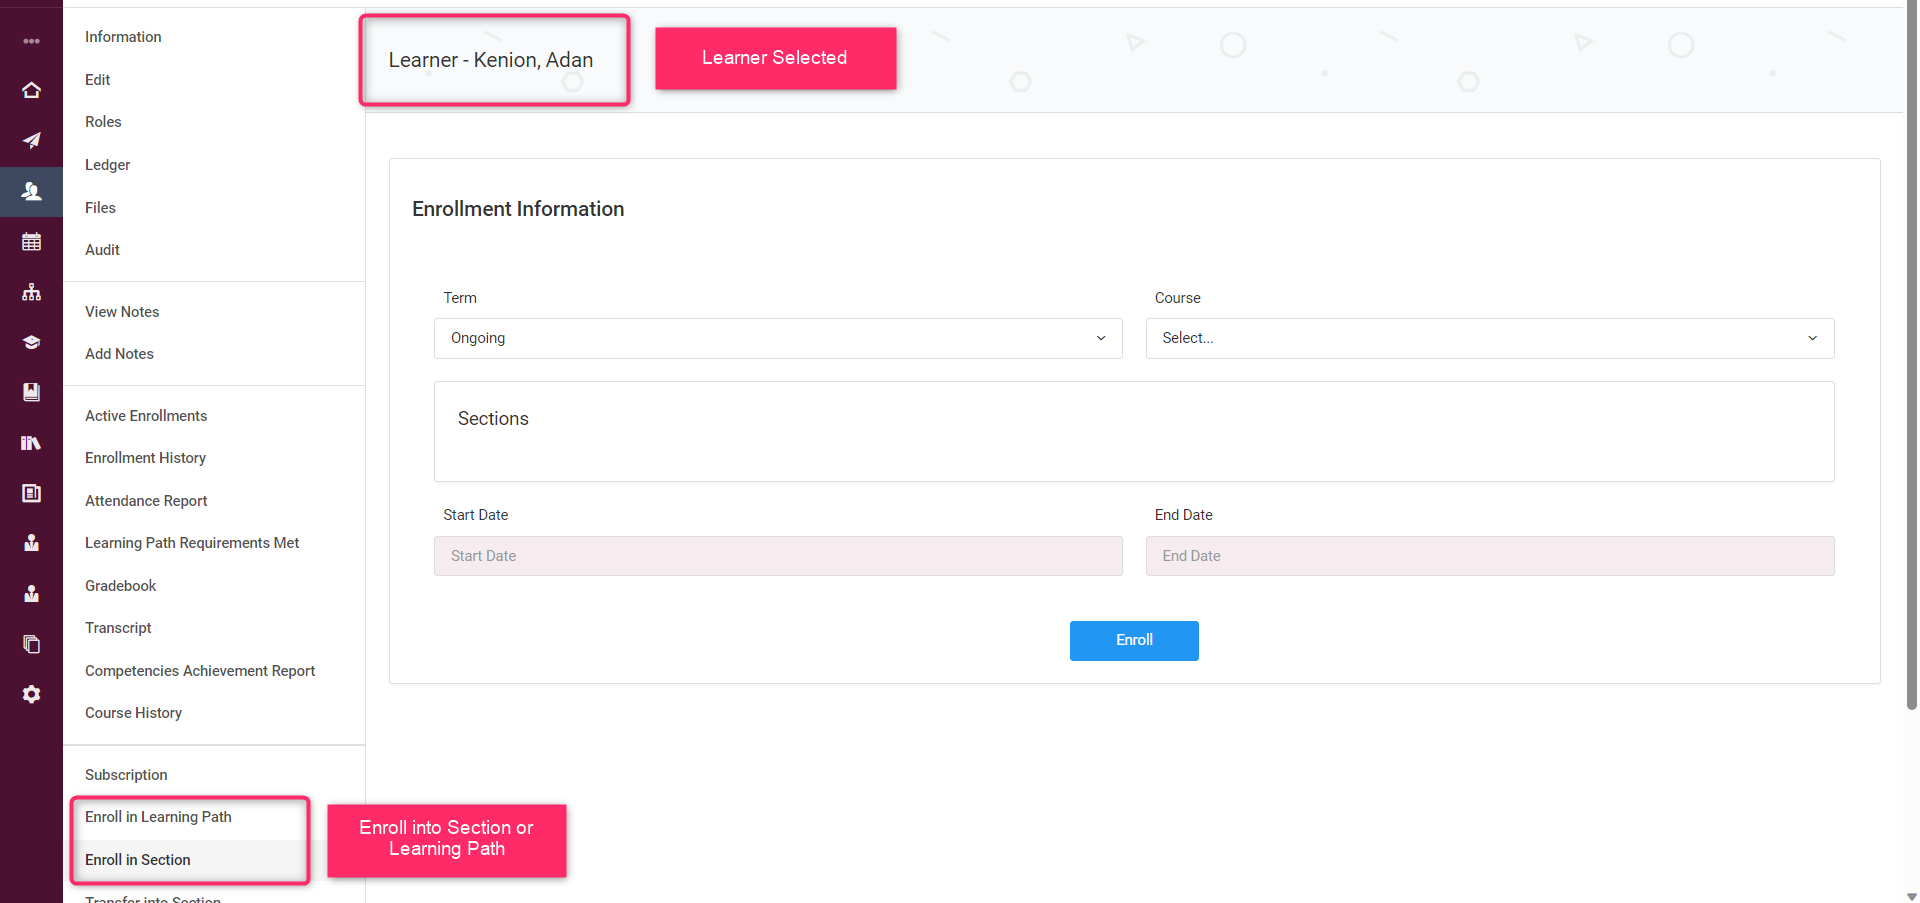Click the paper plane icon

point(31,140)
